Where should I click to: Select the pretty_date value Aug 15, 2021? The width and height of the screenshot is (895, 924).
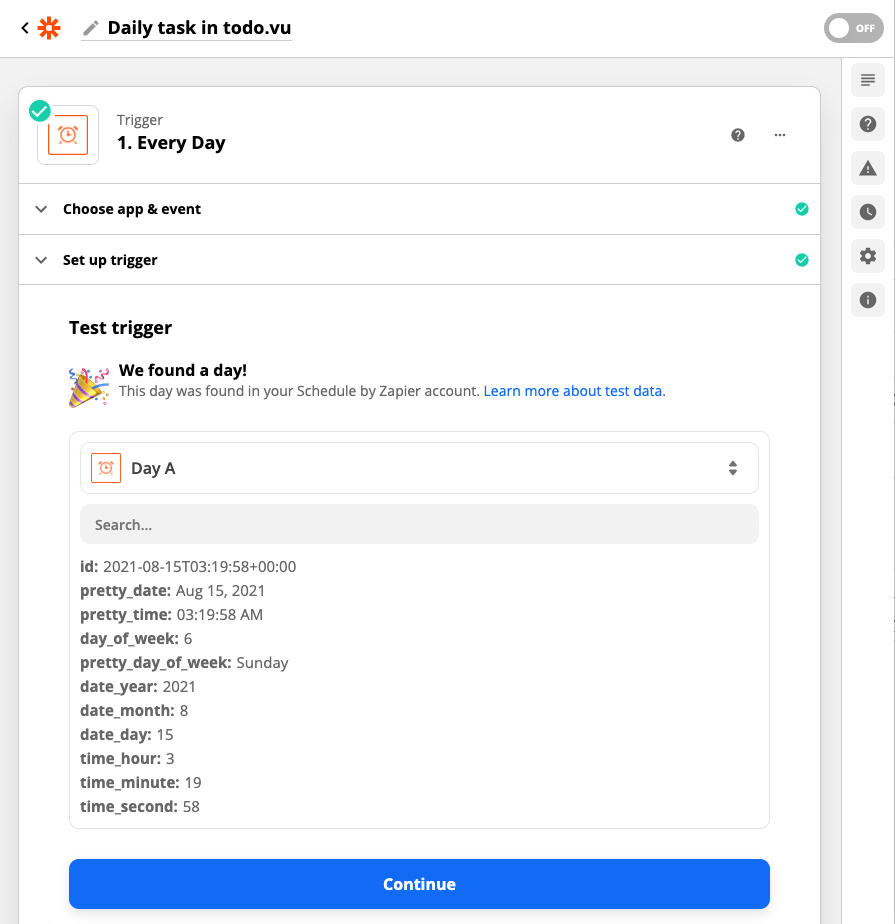(x=220, y=590)
